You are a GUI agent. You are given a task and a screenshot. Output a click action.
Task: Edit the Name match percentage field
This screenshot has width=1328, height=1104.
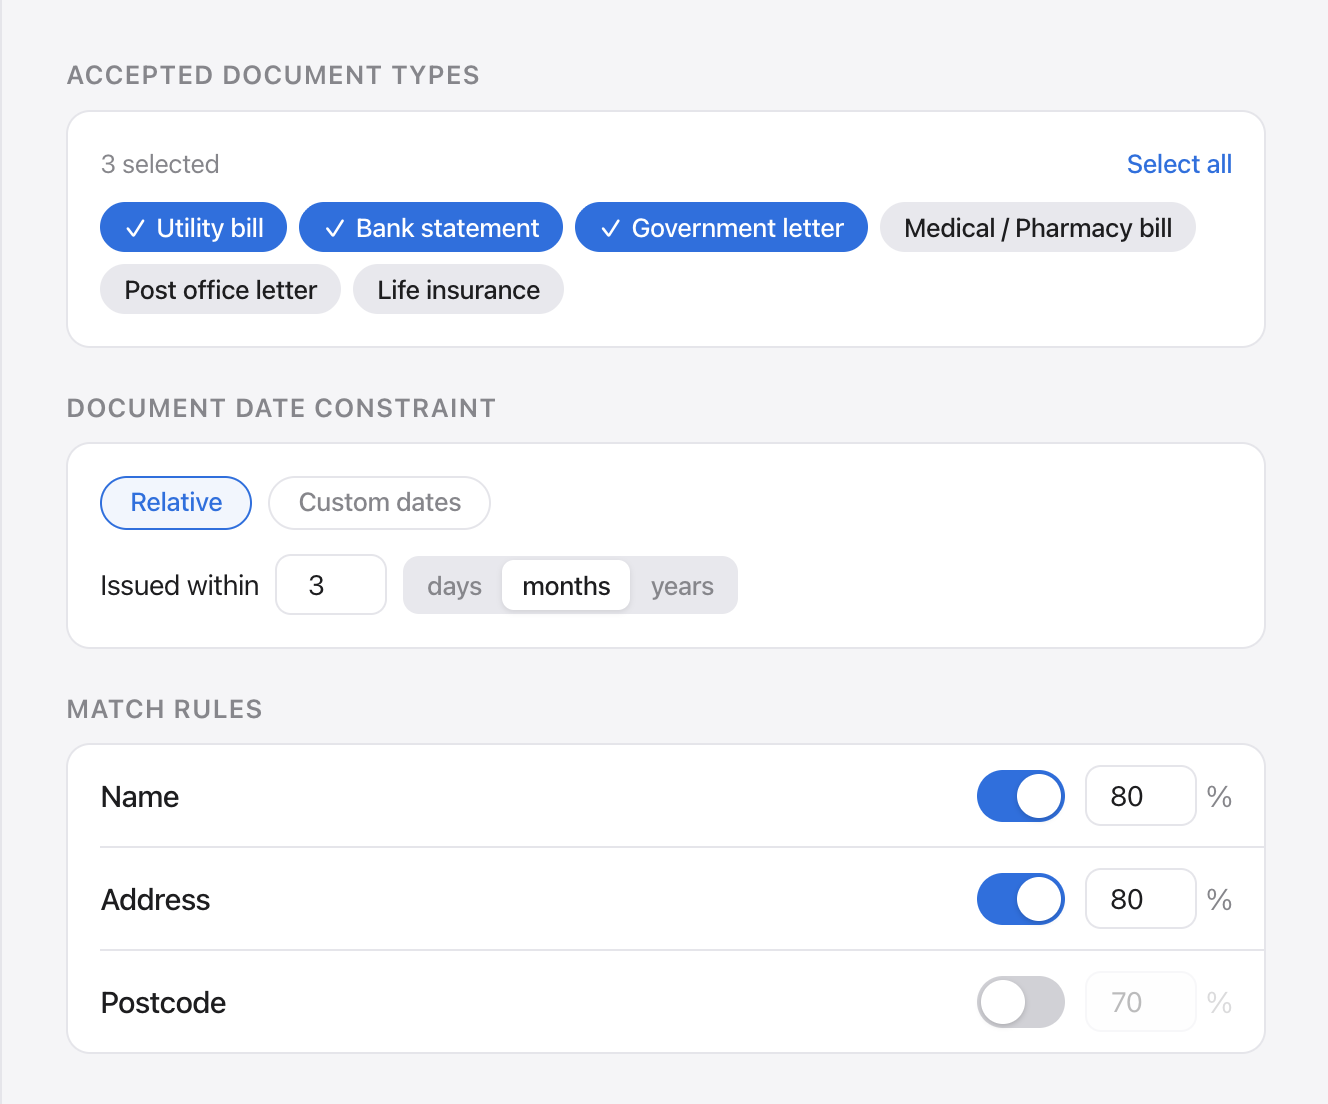(1141, 796)
